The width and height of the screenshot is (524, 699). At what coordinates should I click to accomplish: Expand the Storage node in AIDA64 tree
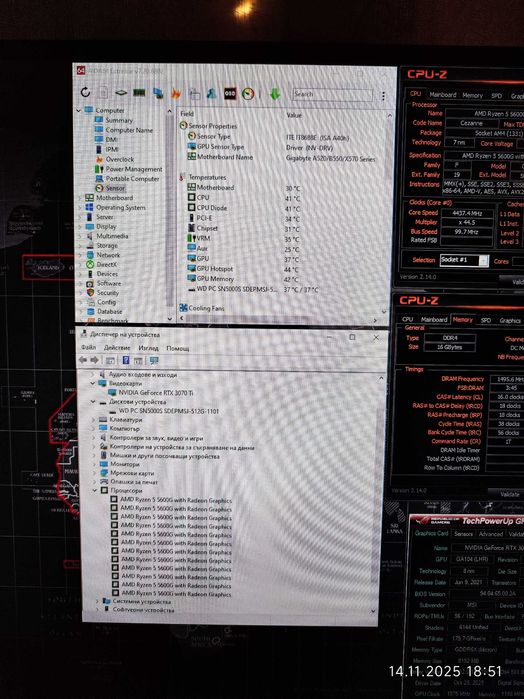pos(81,246)
